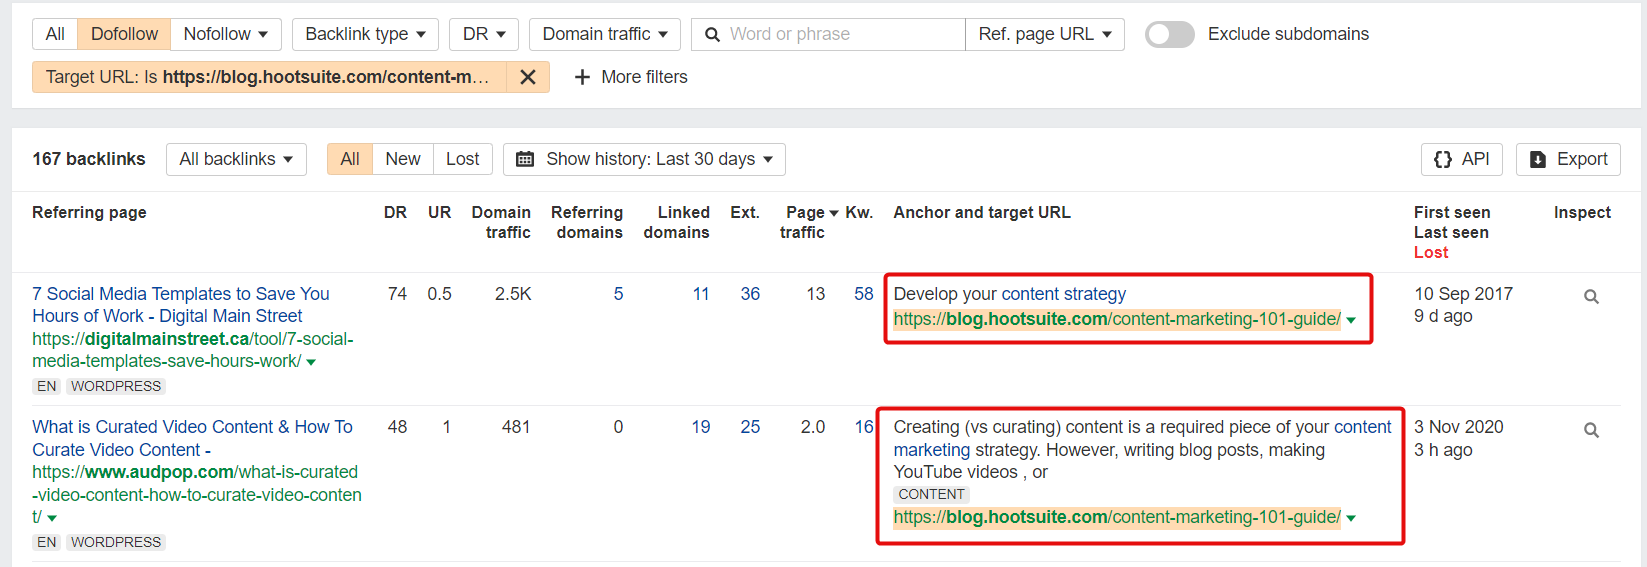Switch to the Lost backlinks tab
1647x567 pixels.
click(463, 159)
